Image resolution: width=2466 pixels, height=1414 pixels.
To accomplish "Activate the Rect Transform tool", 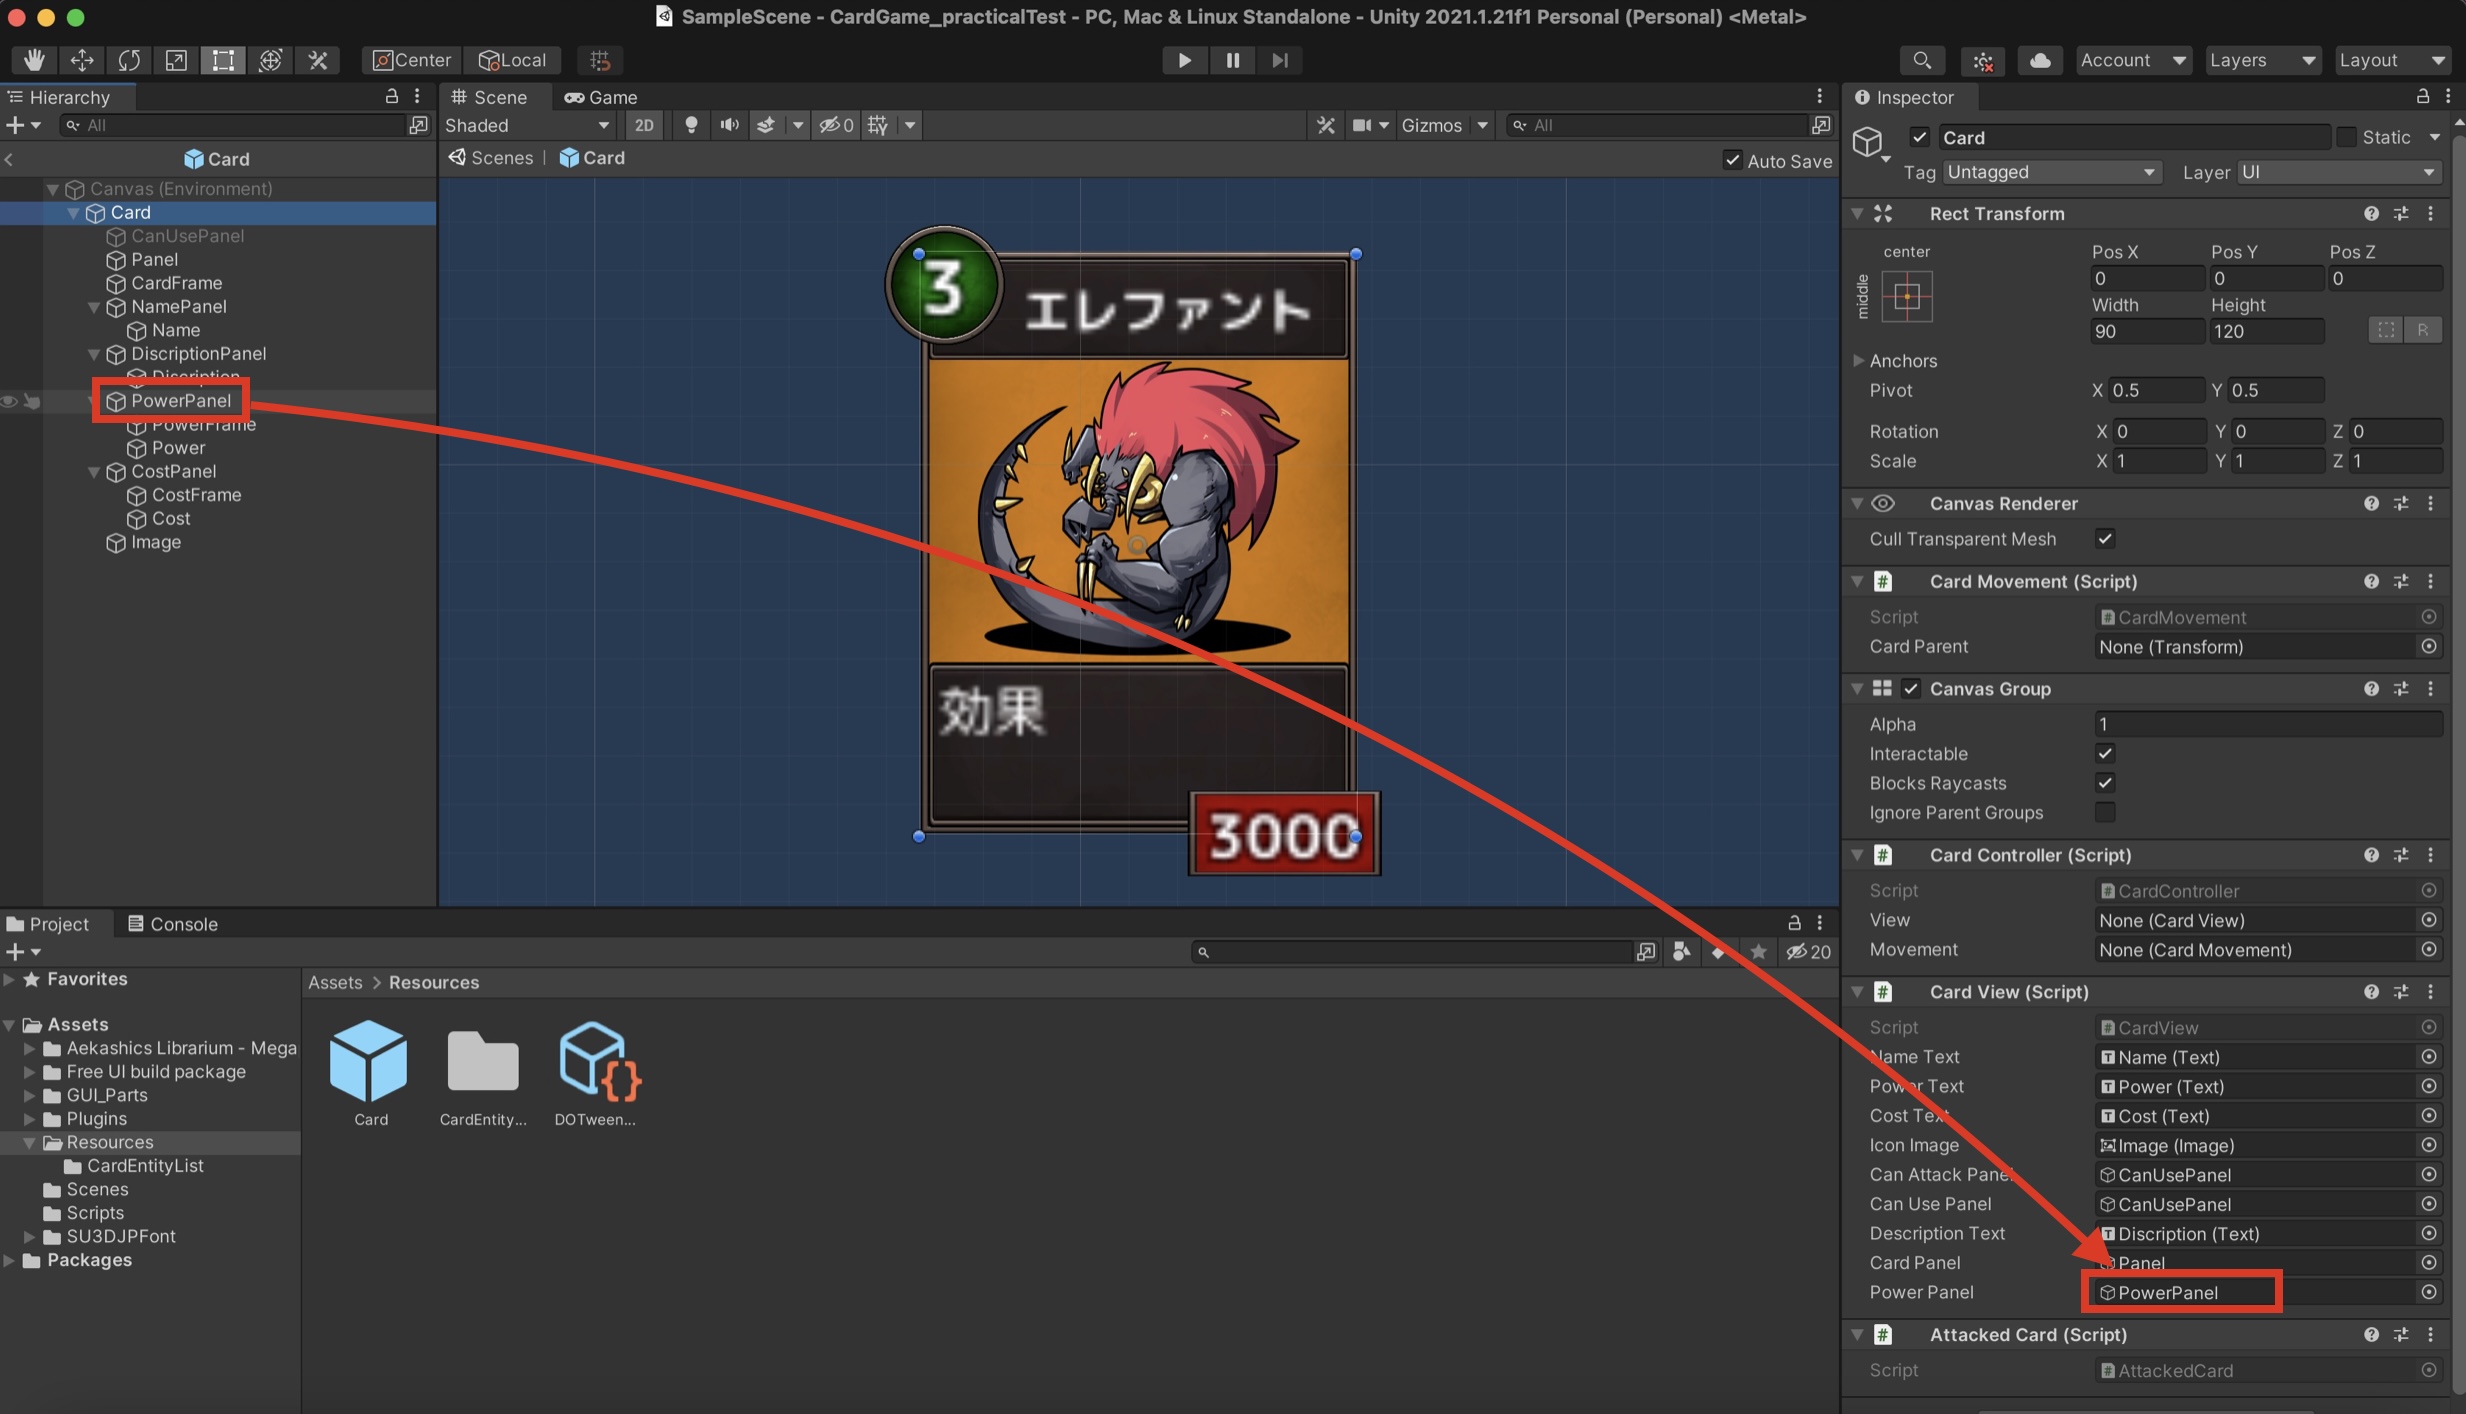I will click(x=222, y=60).
